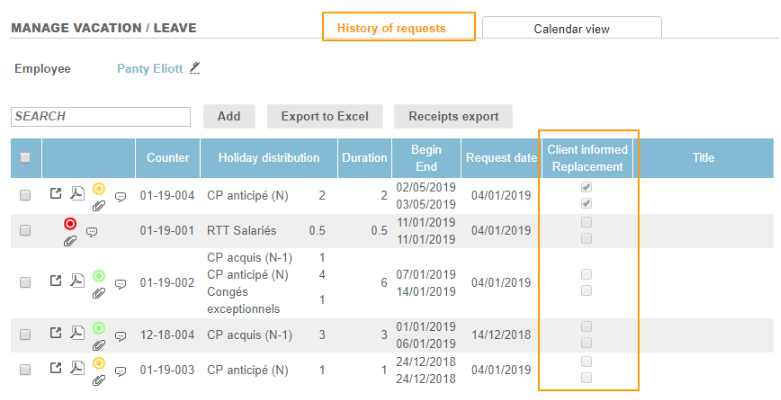
Task: Focus the SEARCH input field
Action: click(100, 117)
